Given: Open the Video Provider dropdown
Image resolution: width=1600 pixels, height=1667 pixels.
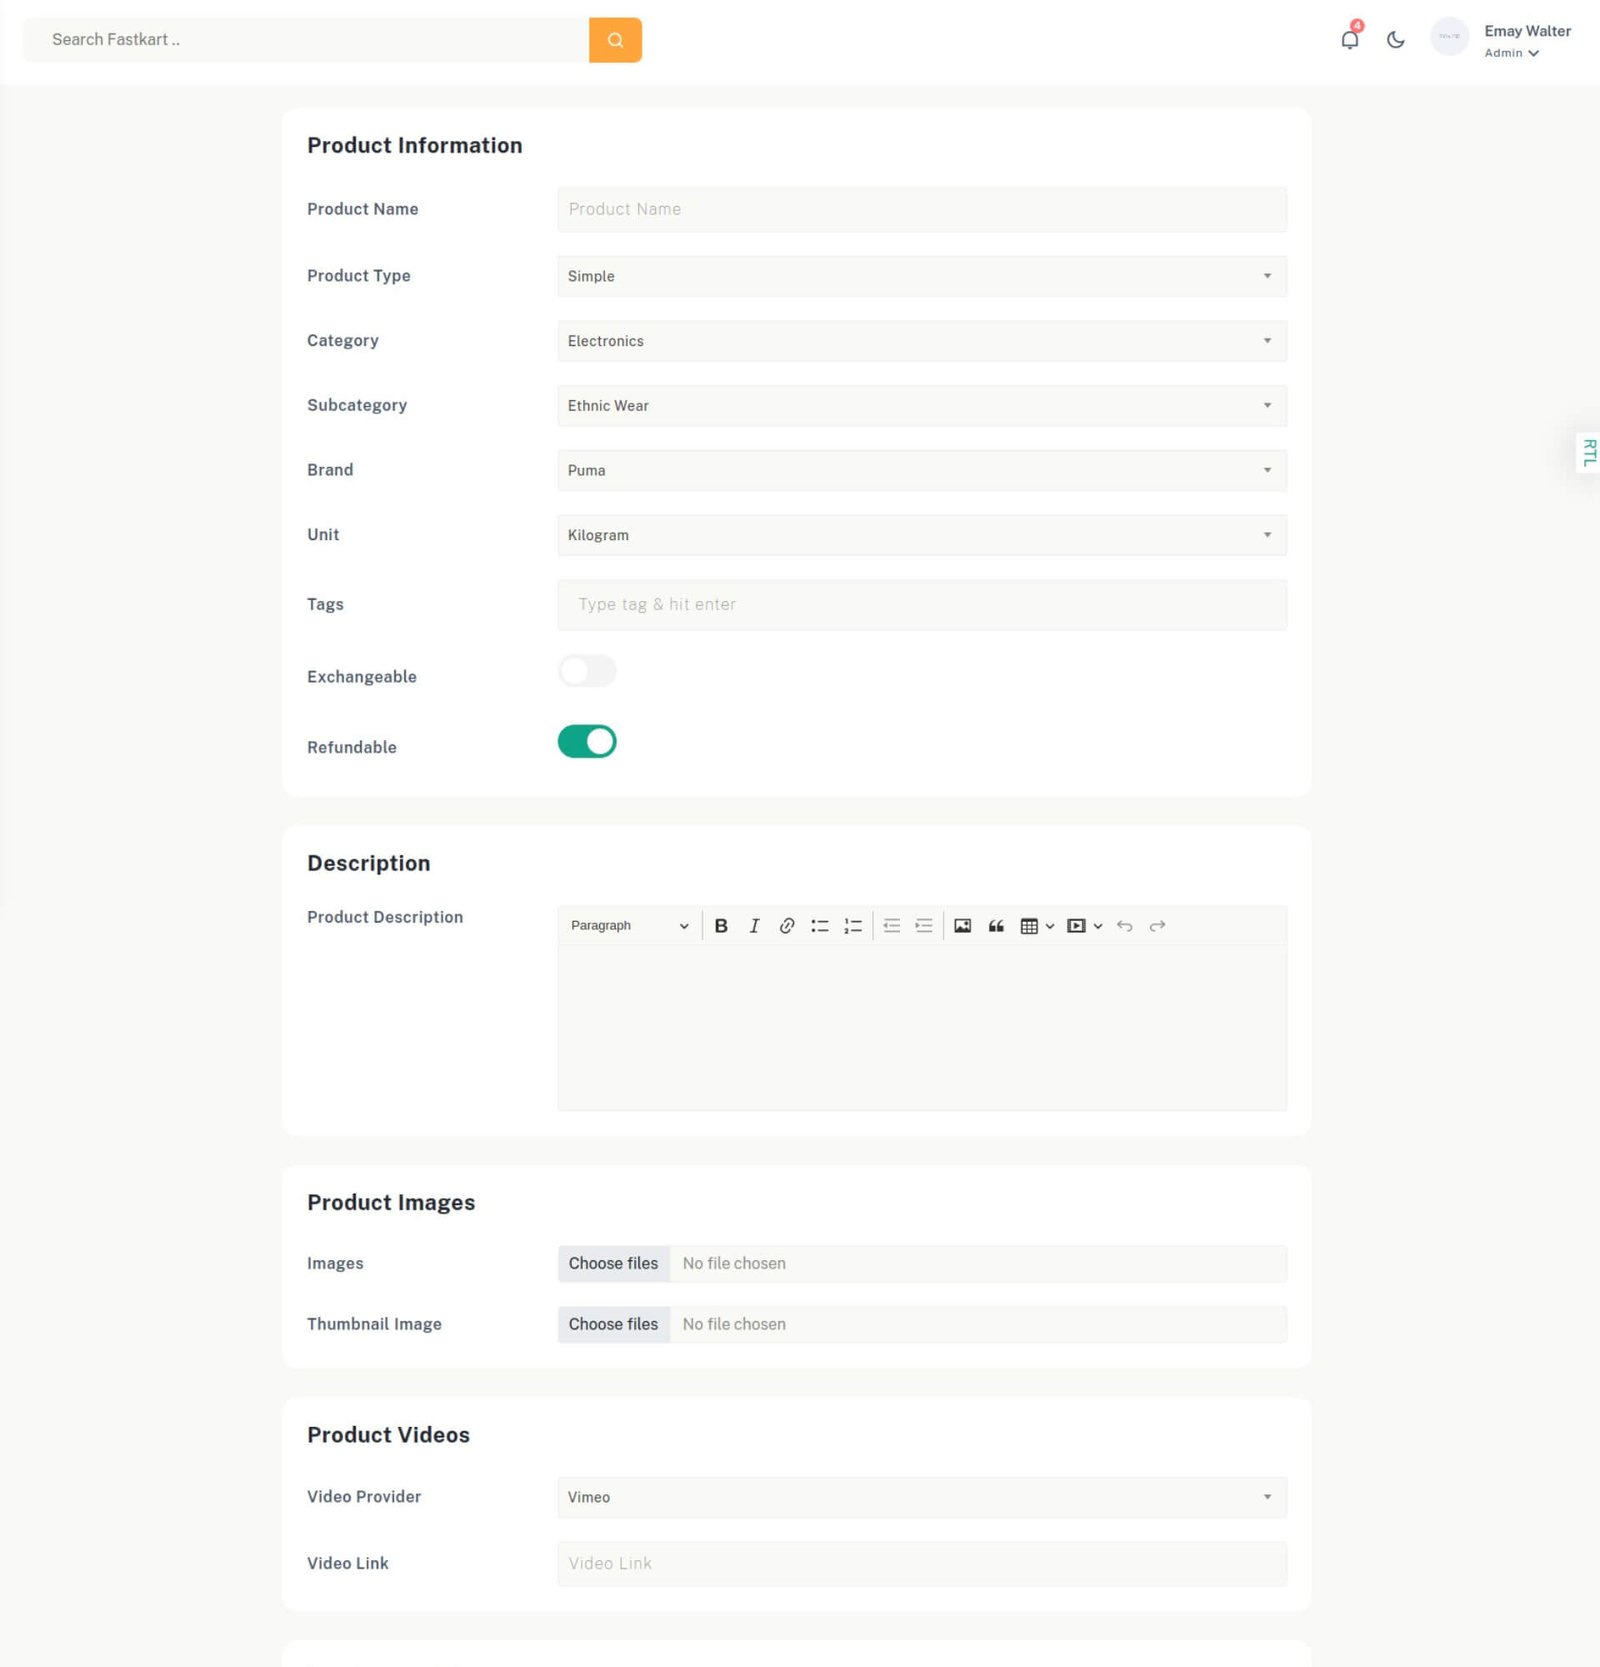Looking at the screenshot, I should [x=921, y=1497].
